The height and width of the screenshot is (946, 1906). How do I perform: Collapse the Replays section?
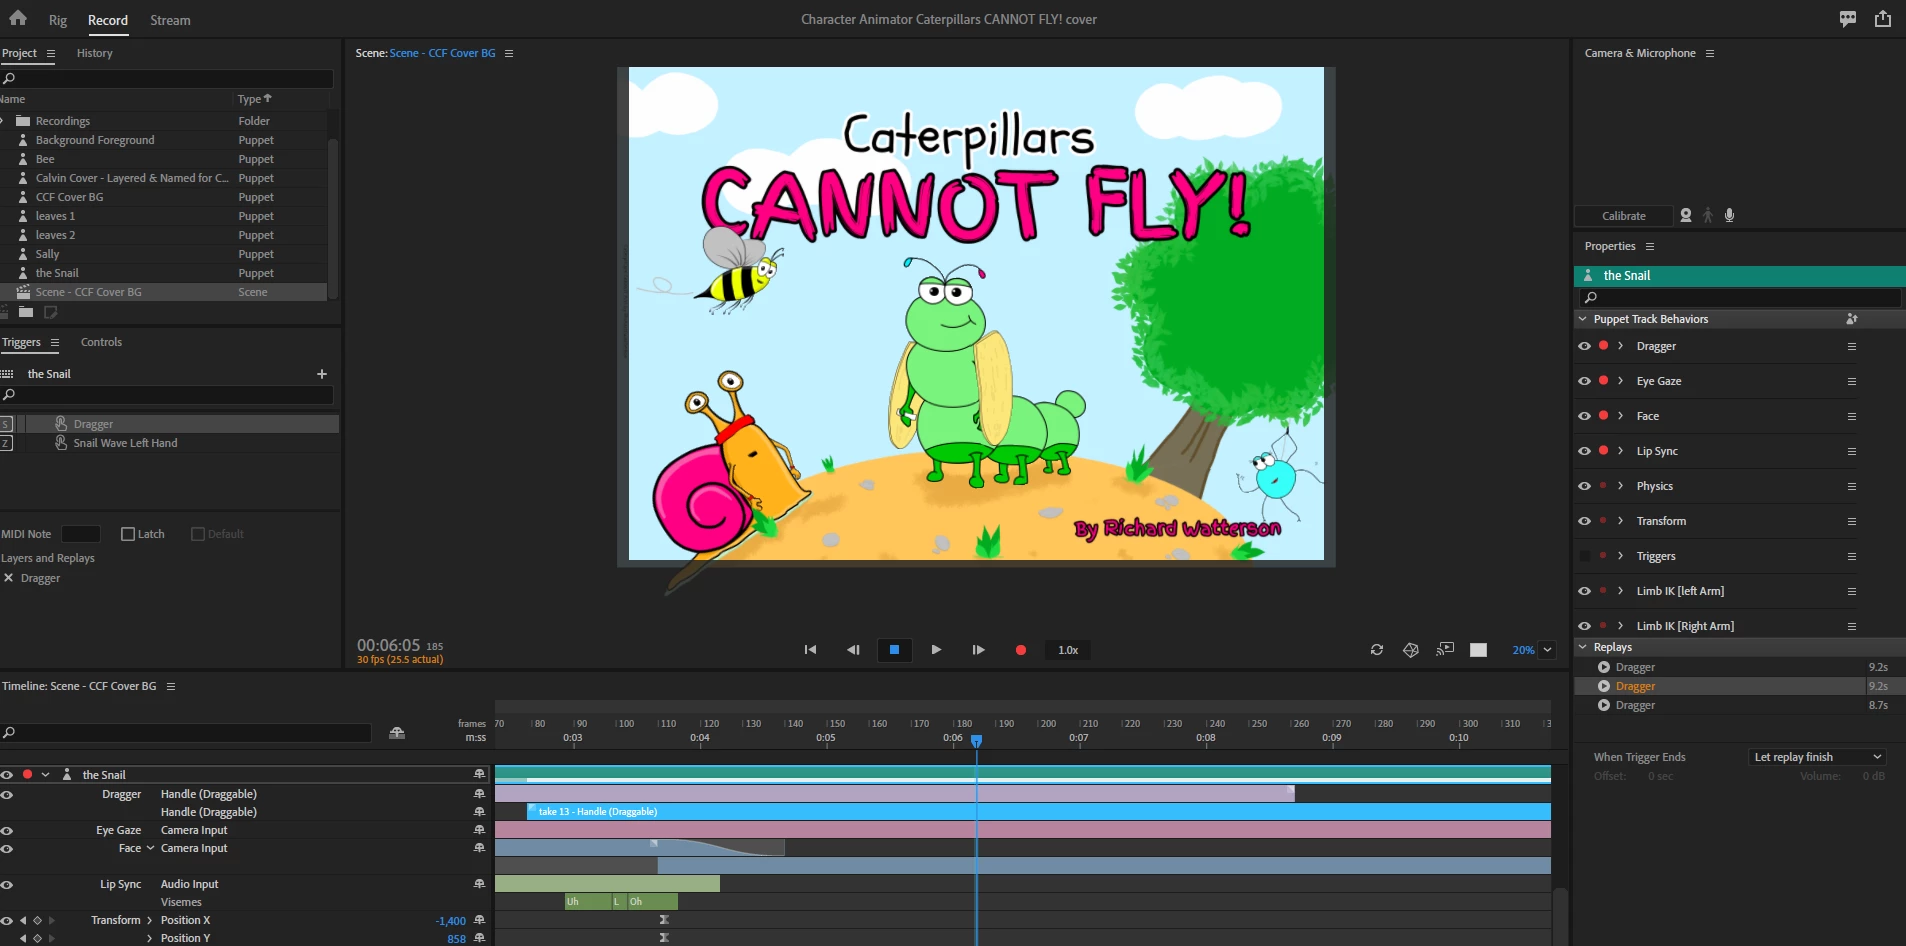(1583, 647)
